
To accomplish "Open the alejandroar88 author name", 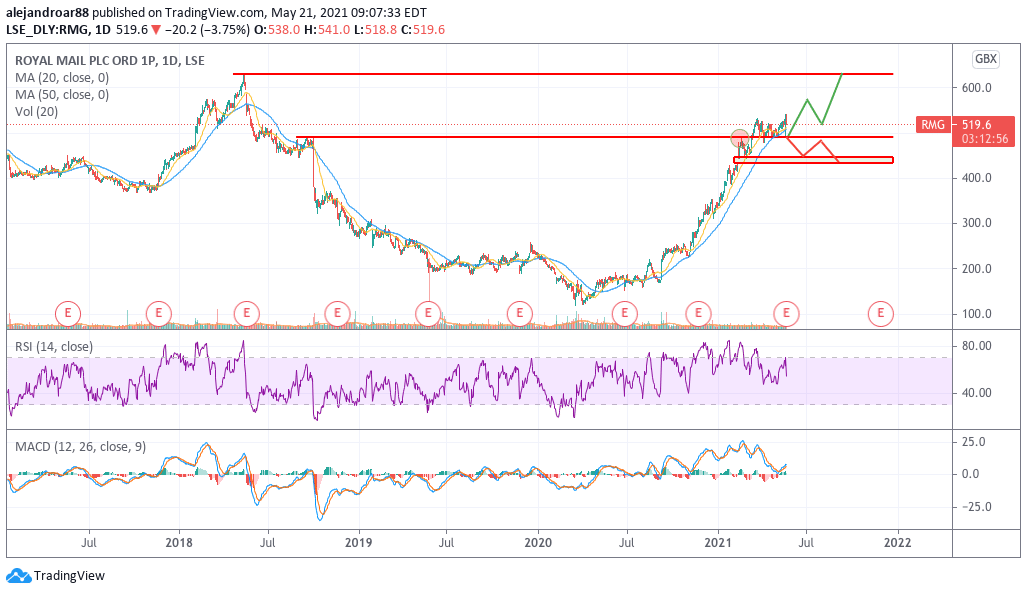I will 48,12.
